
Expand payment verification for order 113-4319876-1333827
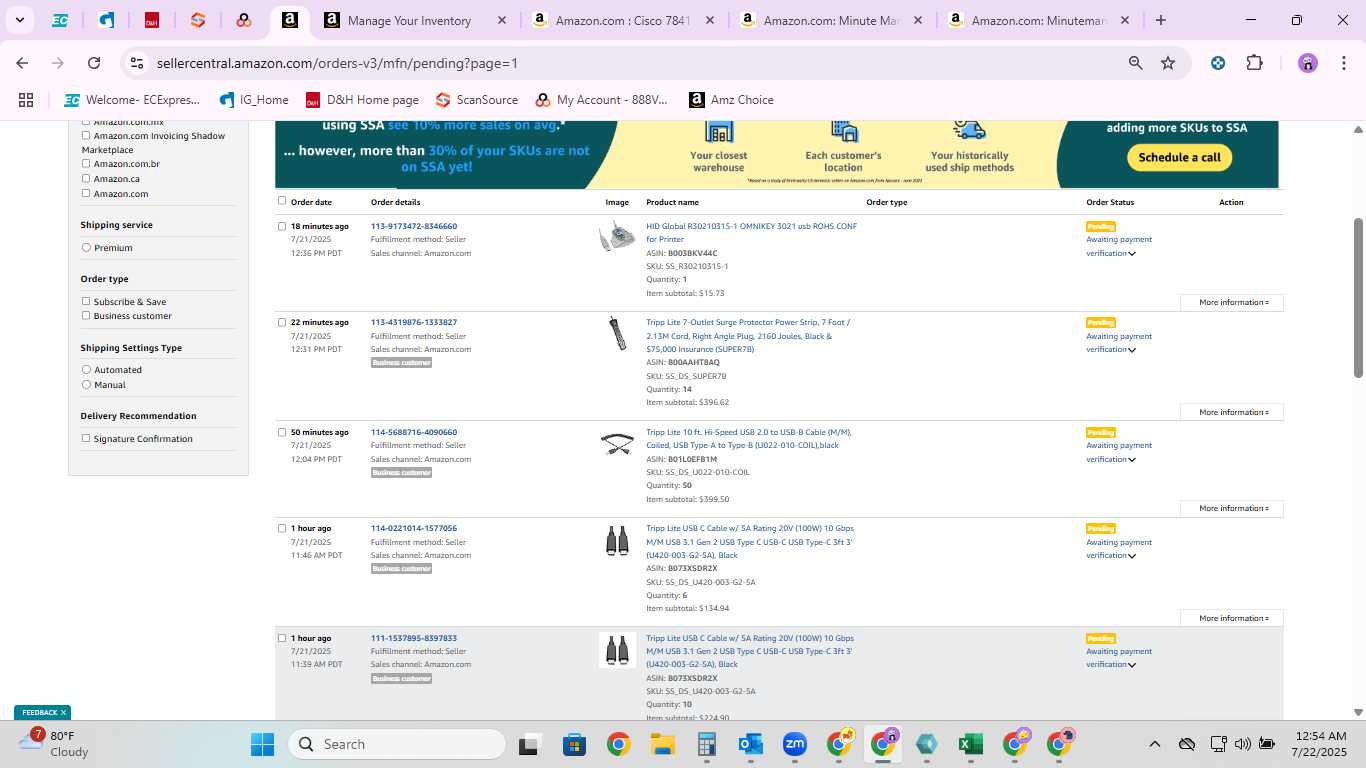point(1132,350)
